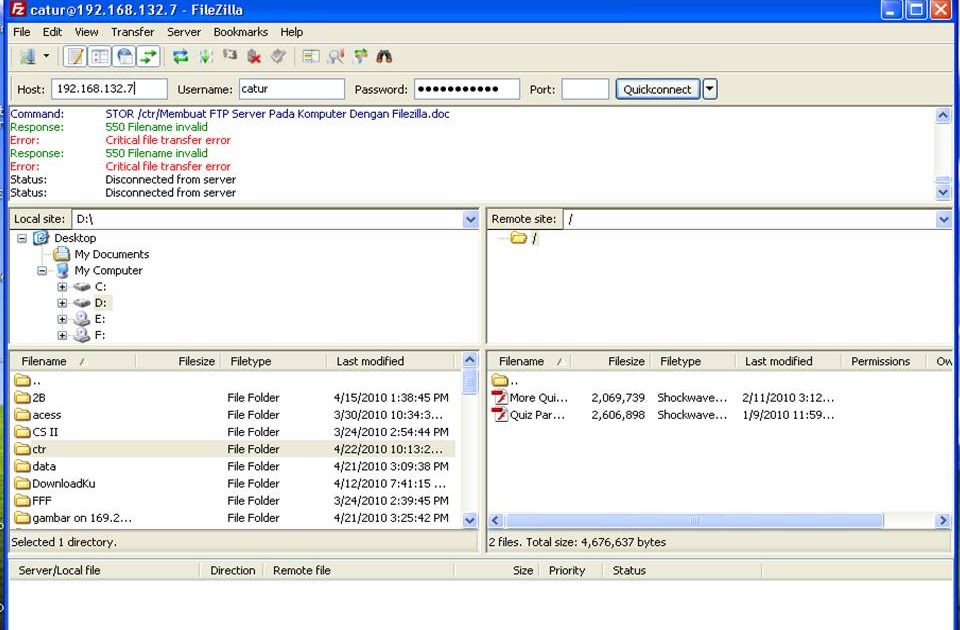This screenshot has width=960, height=630.
Task: Click the Cancel current operation icon
Action: 230,56
